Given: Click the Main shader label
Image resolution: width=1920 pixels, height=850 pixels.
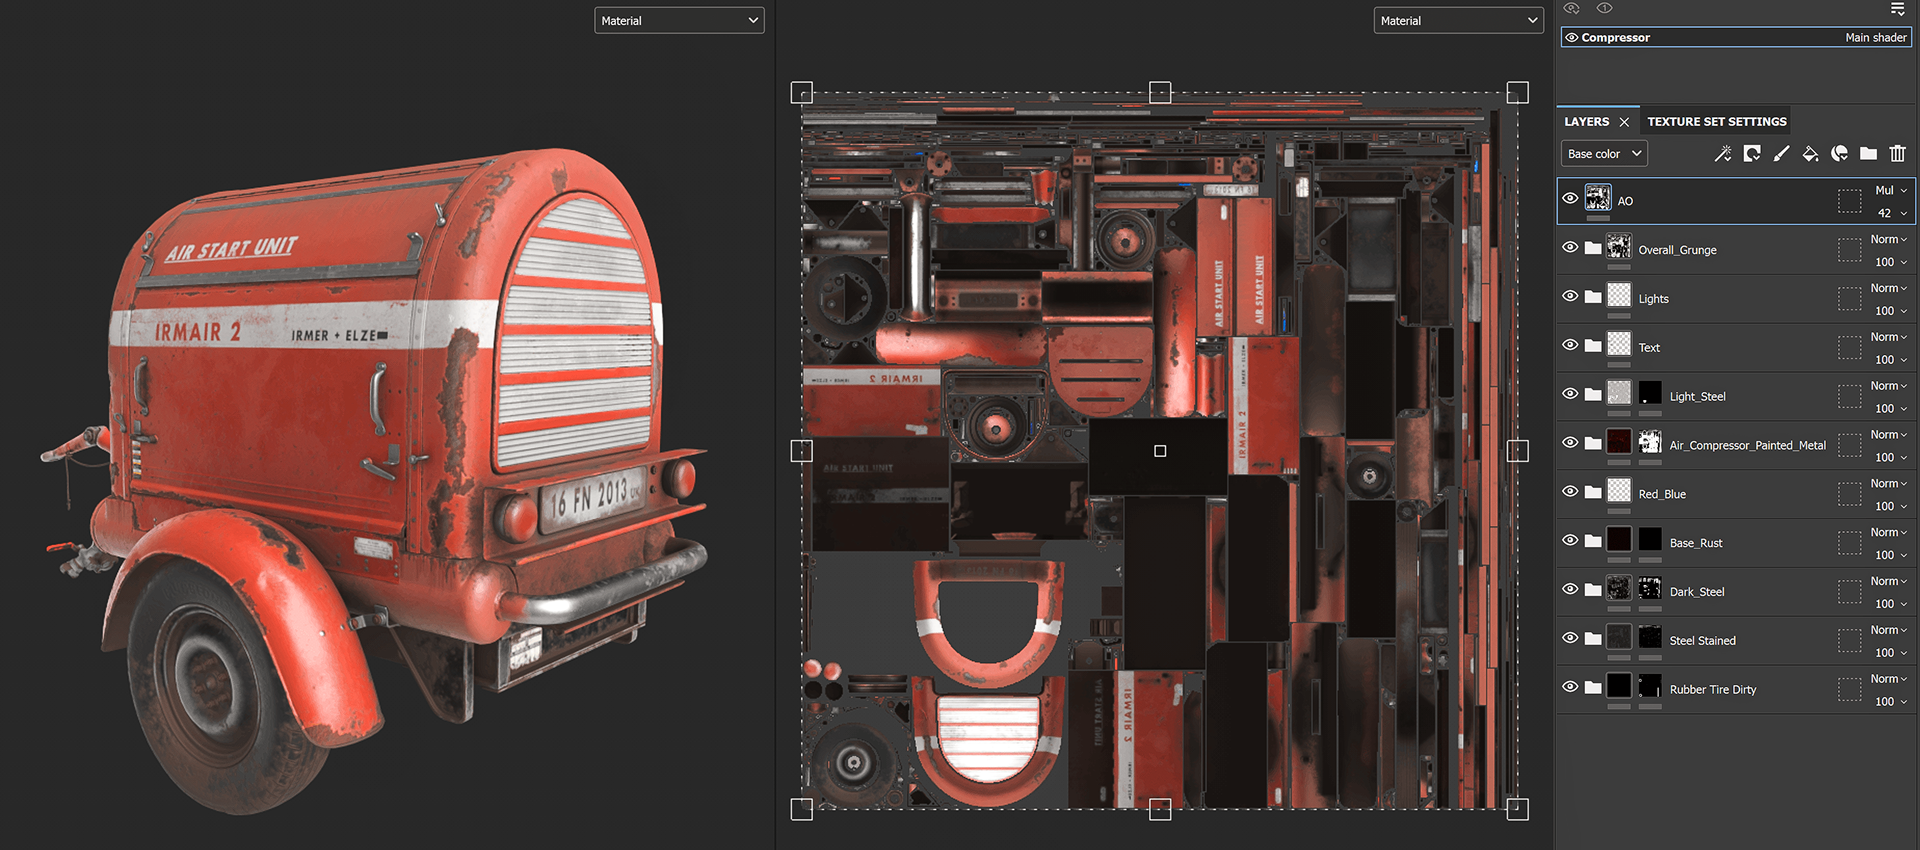Looking at the screenshot, I should (x=1876, y=37).
